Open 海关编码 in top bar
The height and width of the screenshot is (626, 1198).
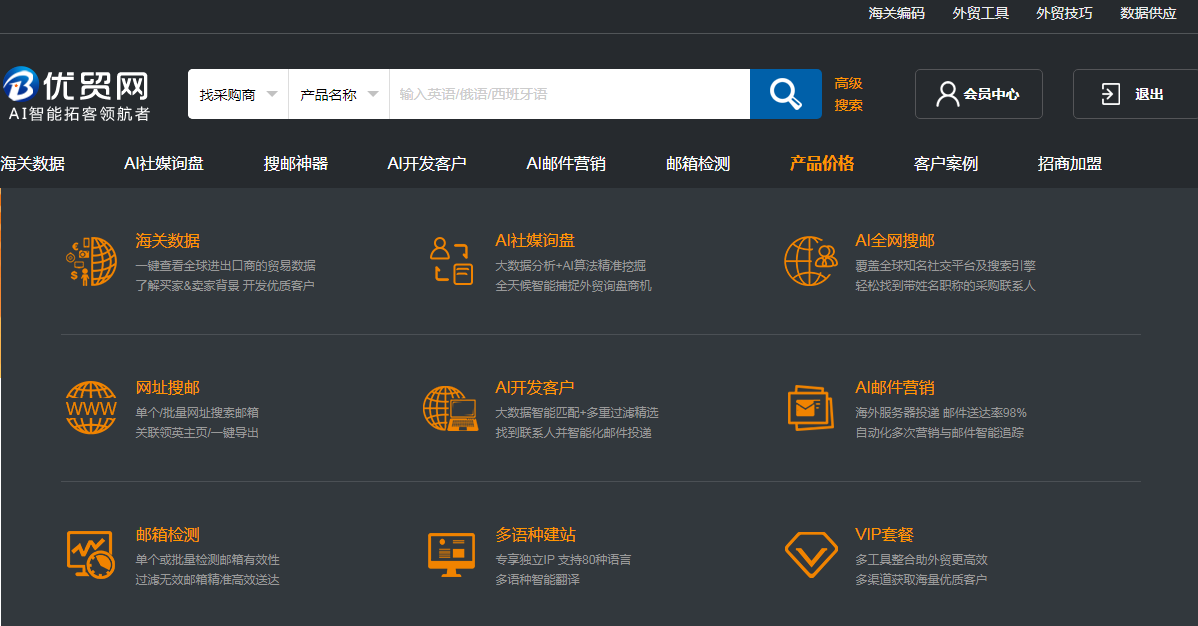coord(896,13)
